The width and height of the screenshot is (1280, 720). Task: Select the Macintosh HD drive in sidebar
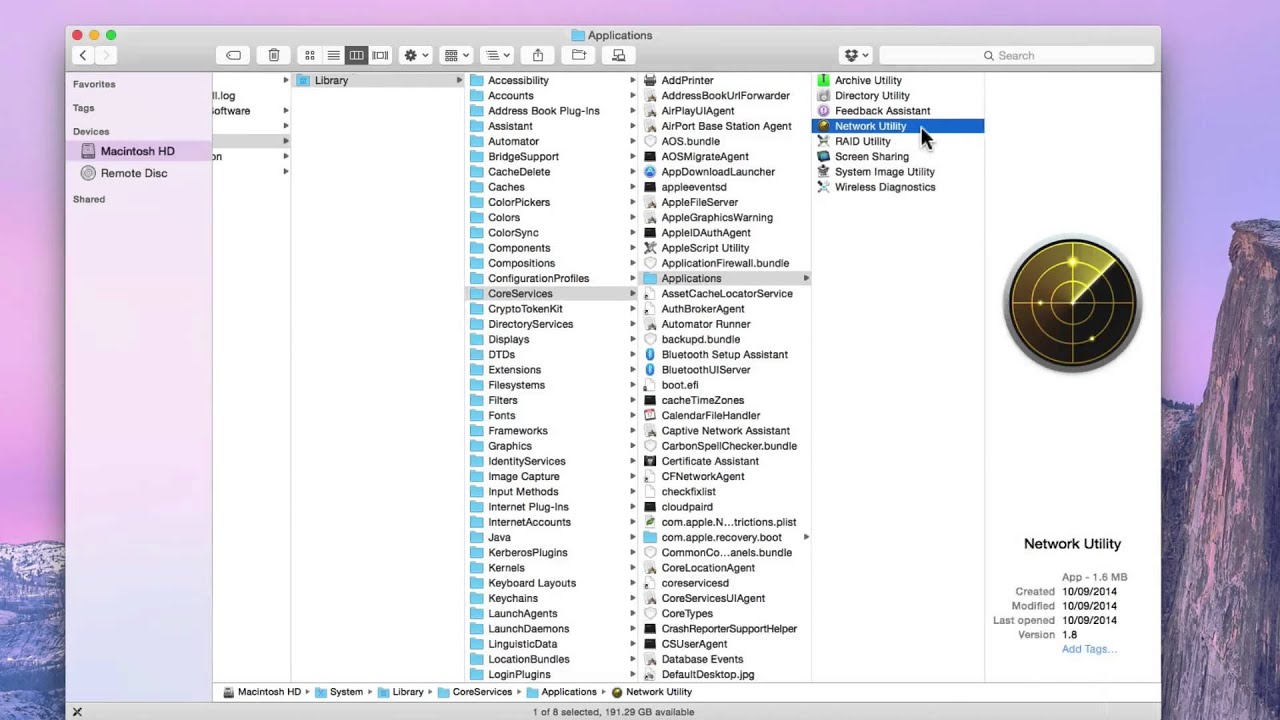tap(137, 151)
